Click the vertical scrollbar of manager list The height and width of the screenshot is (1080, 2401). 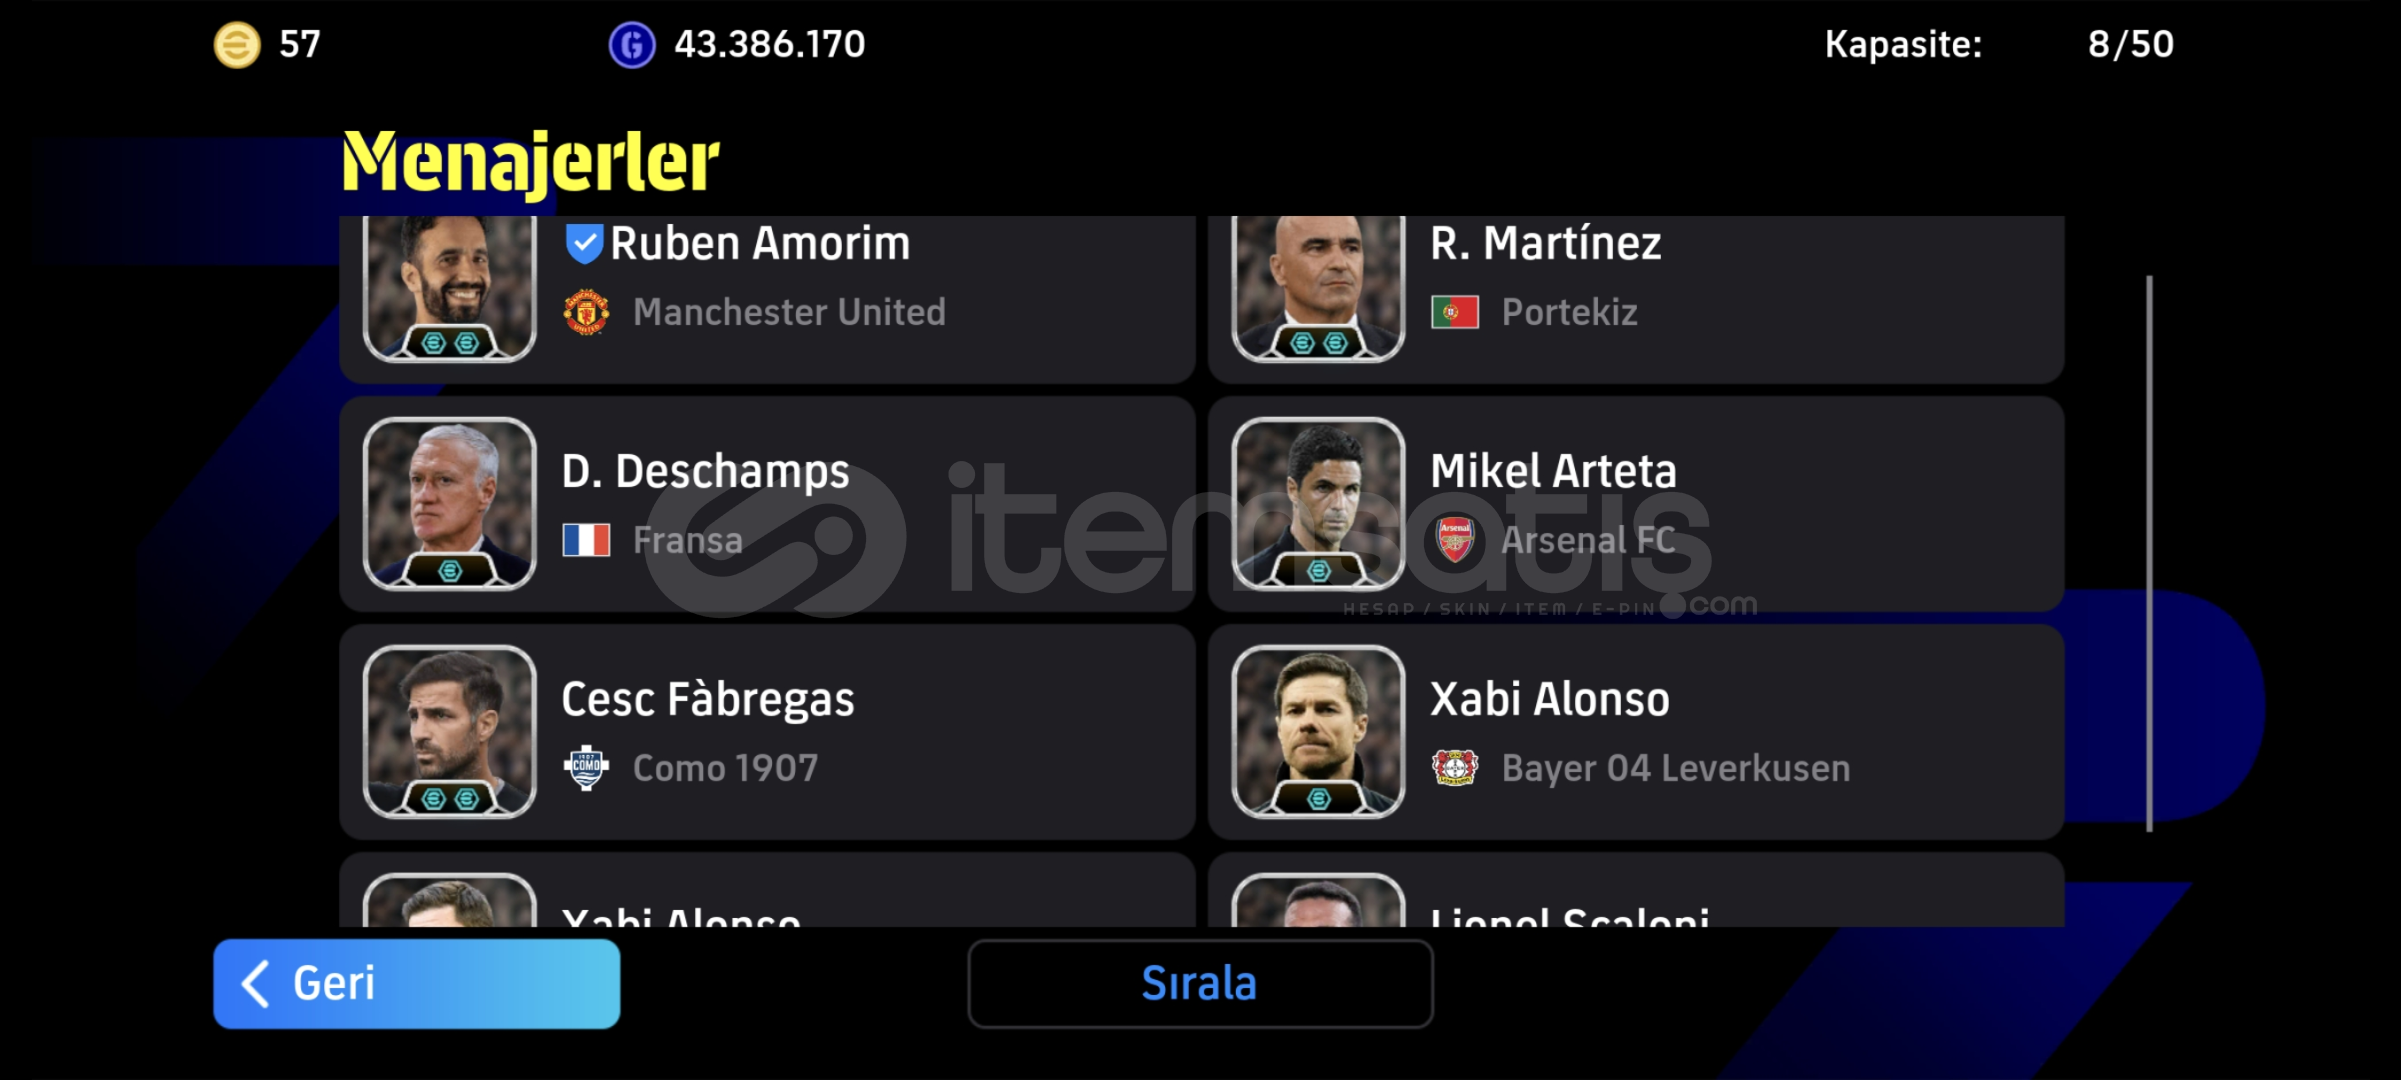(x=2149, y=553)
